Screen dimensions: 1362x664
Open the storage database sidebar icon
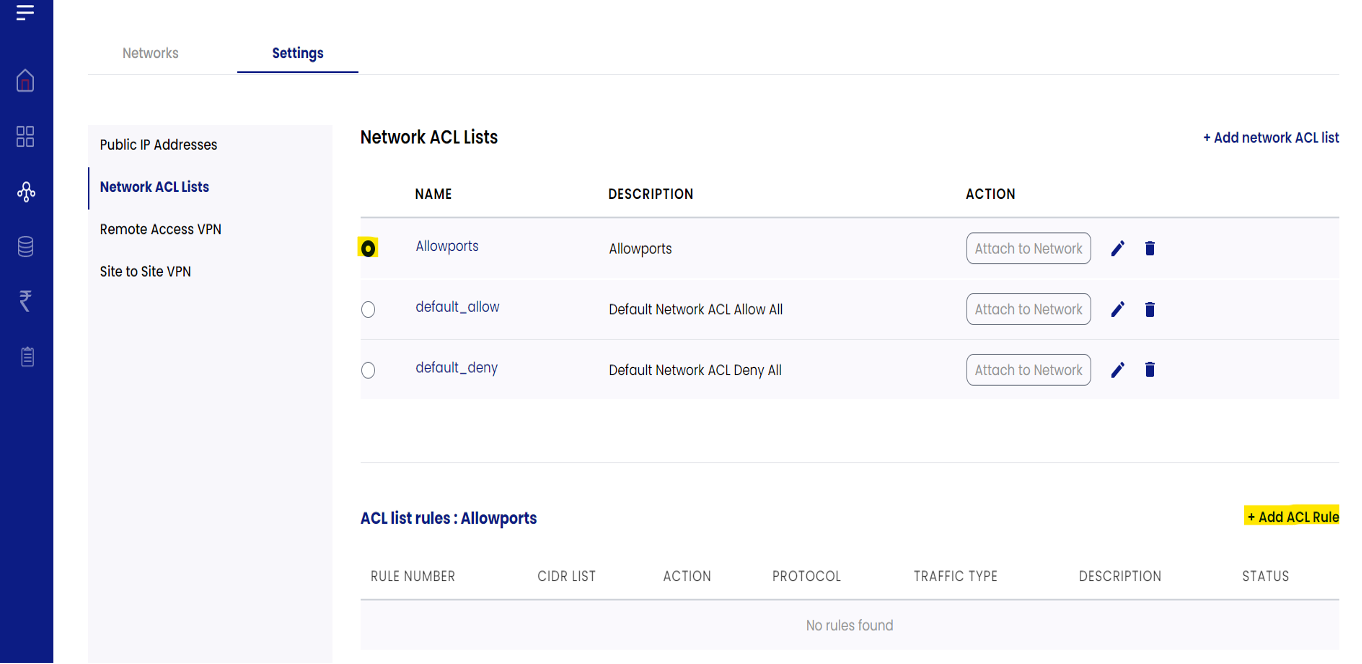point(26,246)
